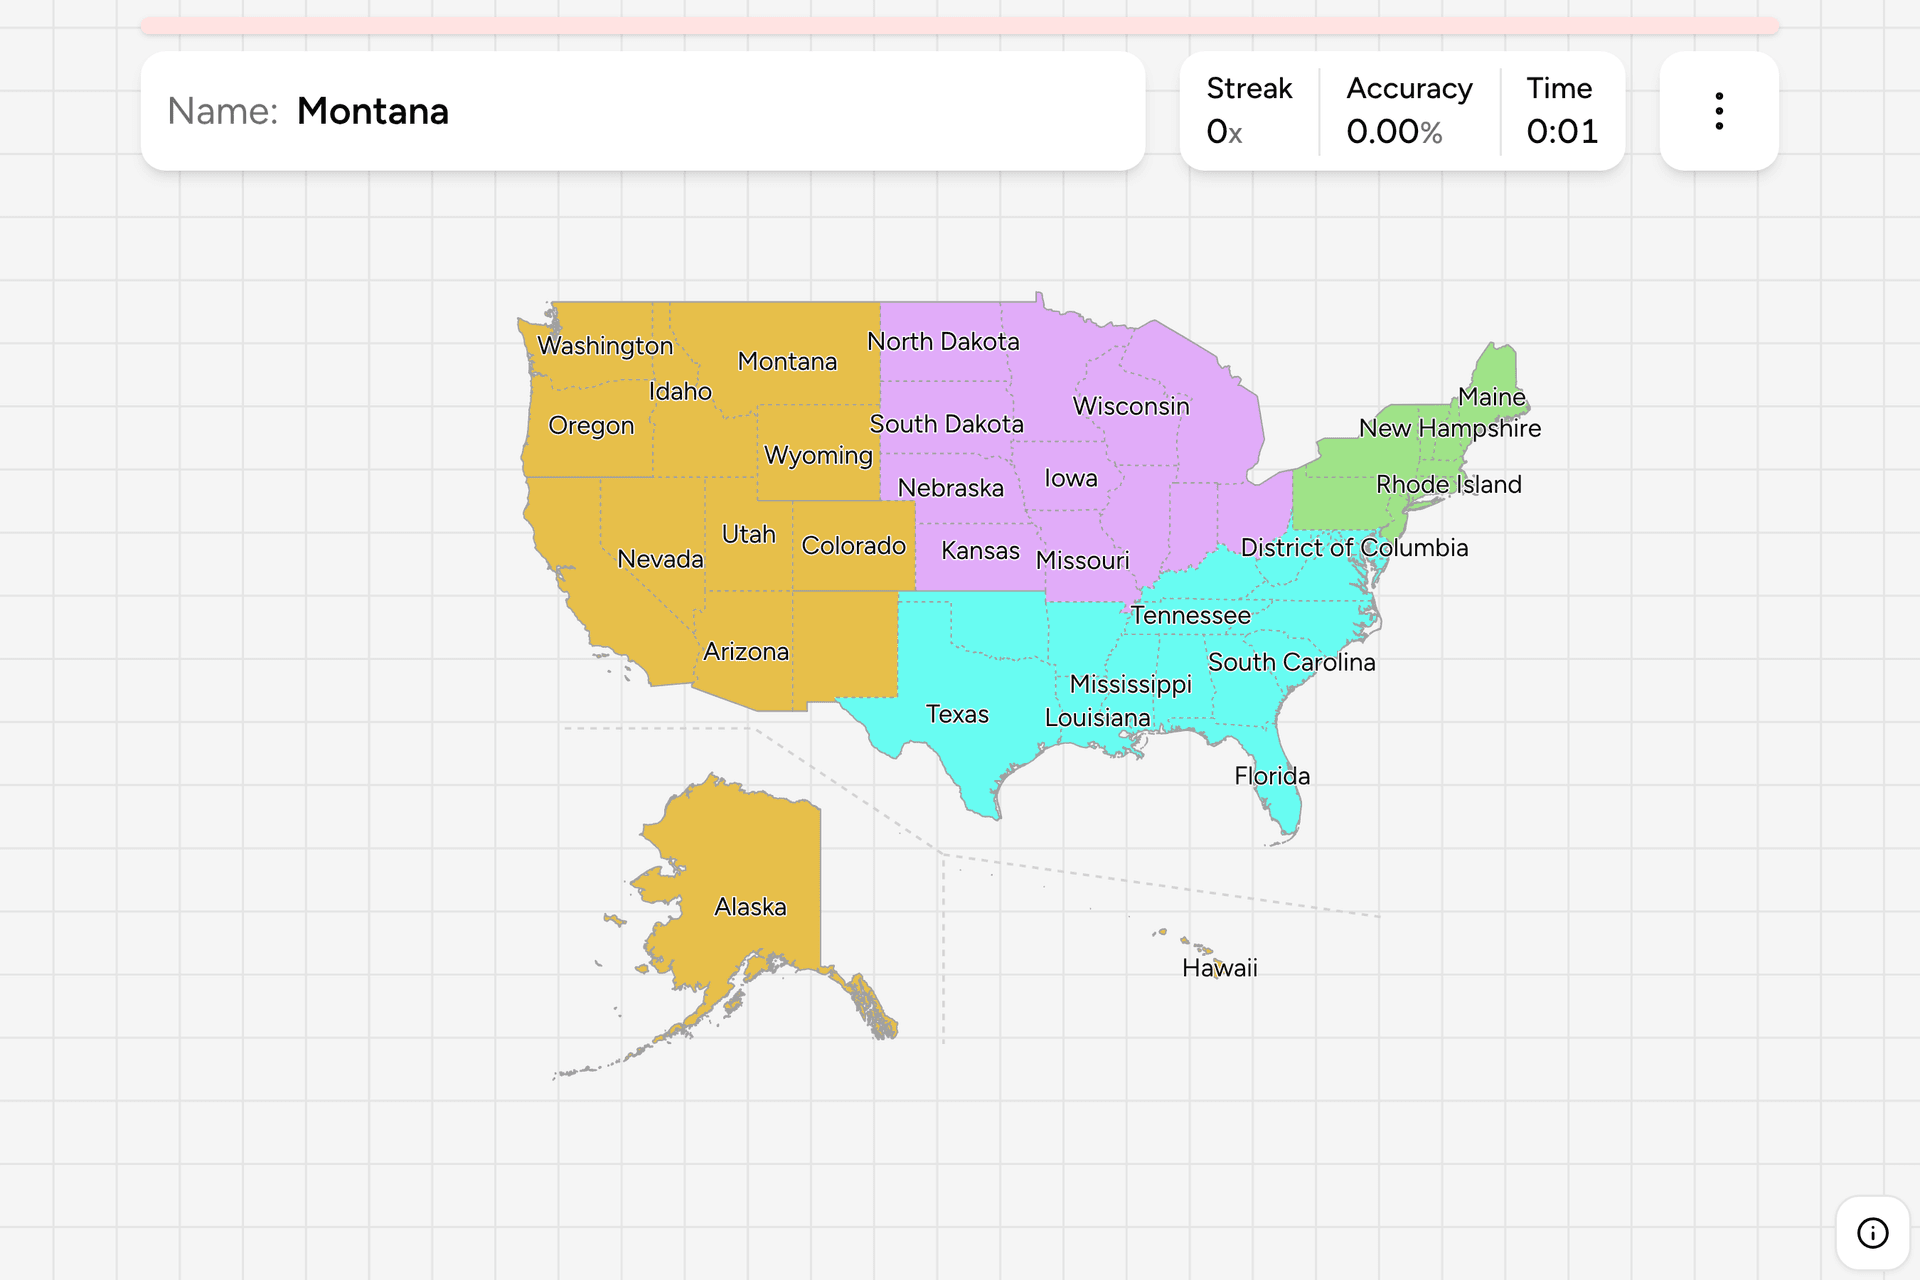Click the info icon button
This screenshot has width=1920, height=1280.
click(1873, 1233)
